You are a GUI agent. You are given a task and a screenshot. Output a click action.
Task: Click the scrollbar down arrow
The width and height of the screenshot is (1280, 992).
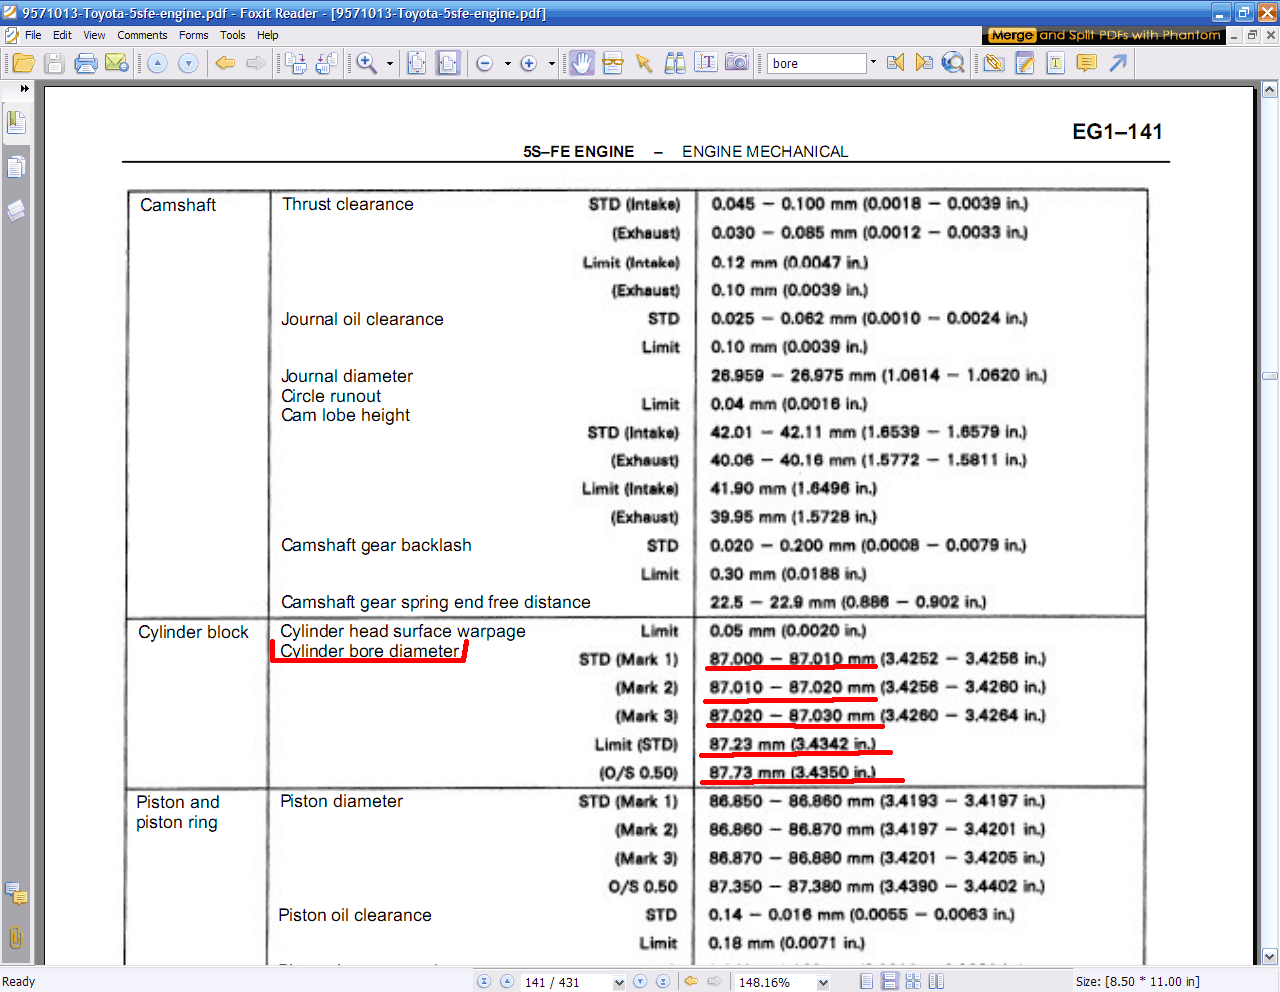(1270, 956)
